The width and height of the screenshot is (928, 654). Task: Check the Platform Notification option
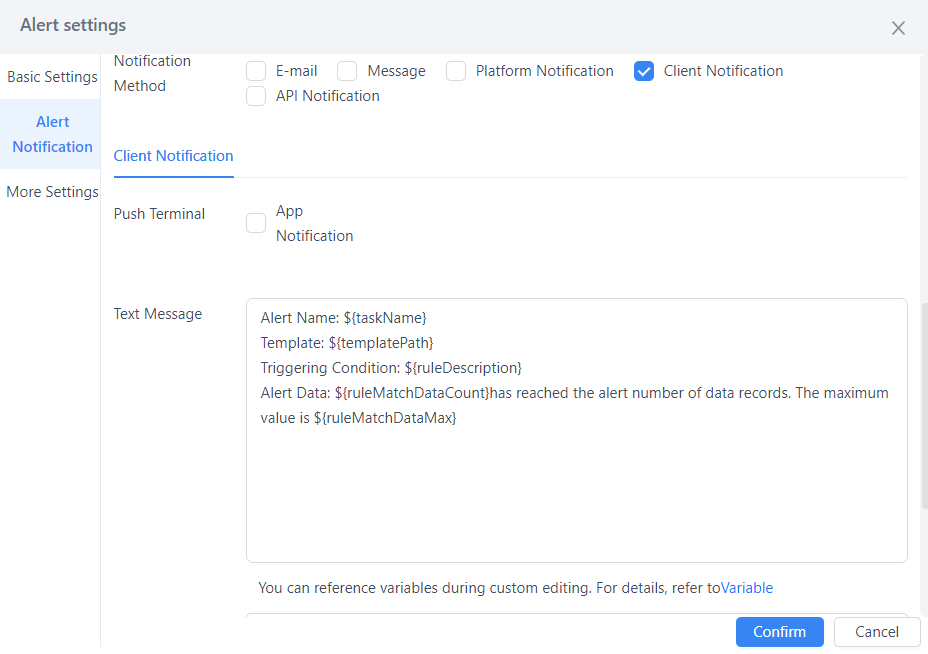[456, 71]
